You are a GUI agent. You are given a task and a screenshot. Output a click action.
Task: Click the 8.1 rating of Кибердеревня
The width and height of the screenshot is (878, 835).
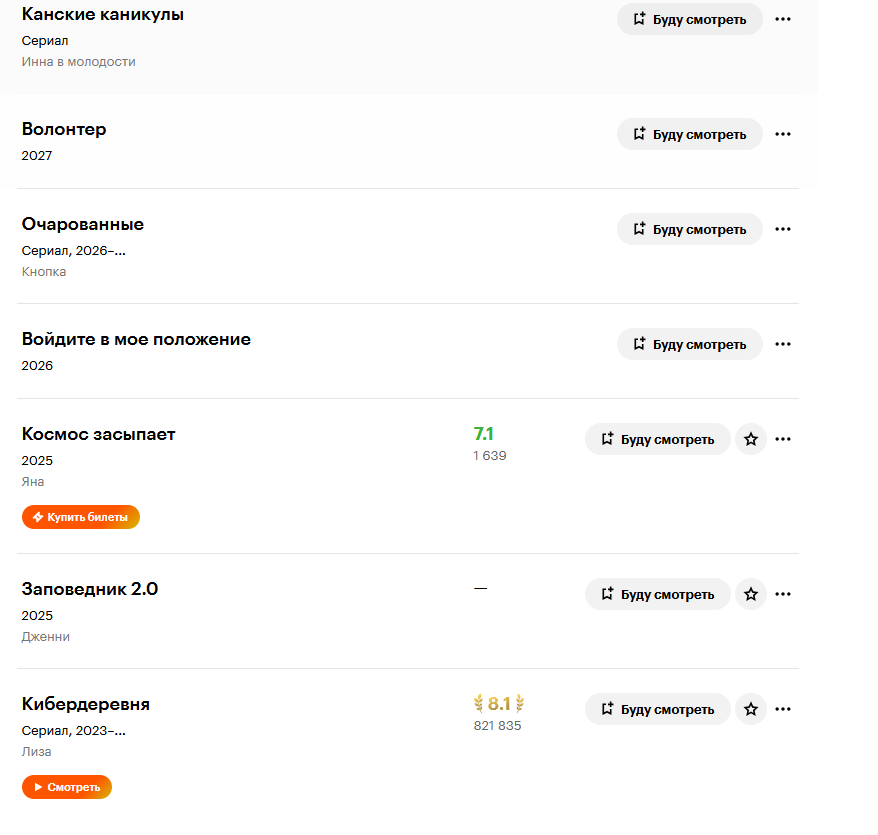[x=499, y=704]
